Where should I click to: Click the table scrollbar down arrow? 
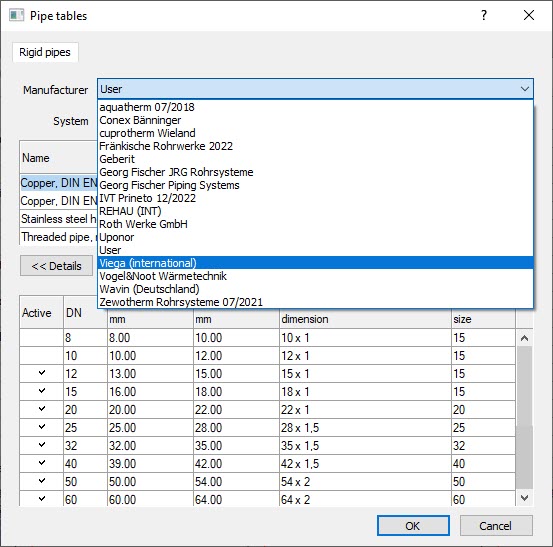[x=524, y=498]
